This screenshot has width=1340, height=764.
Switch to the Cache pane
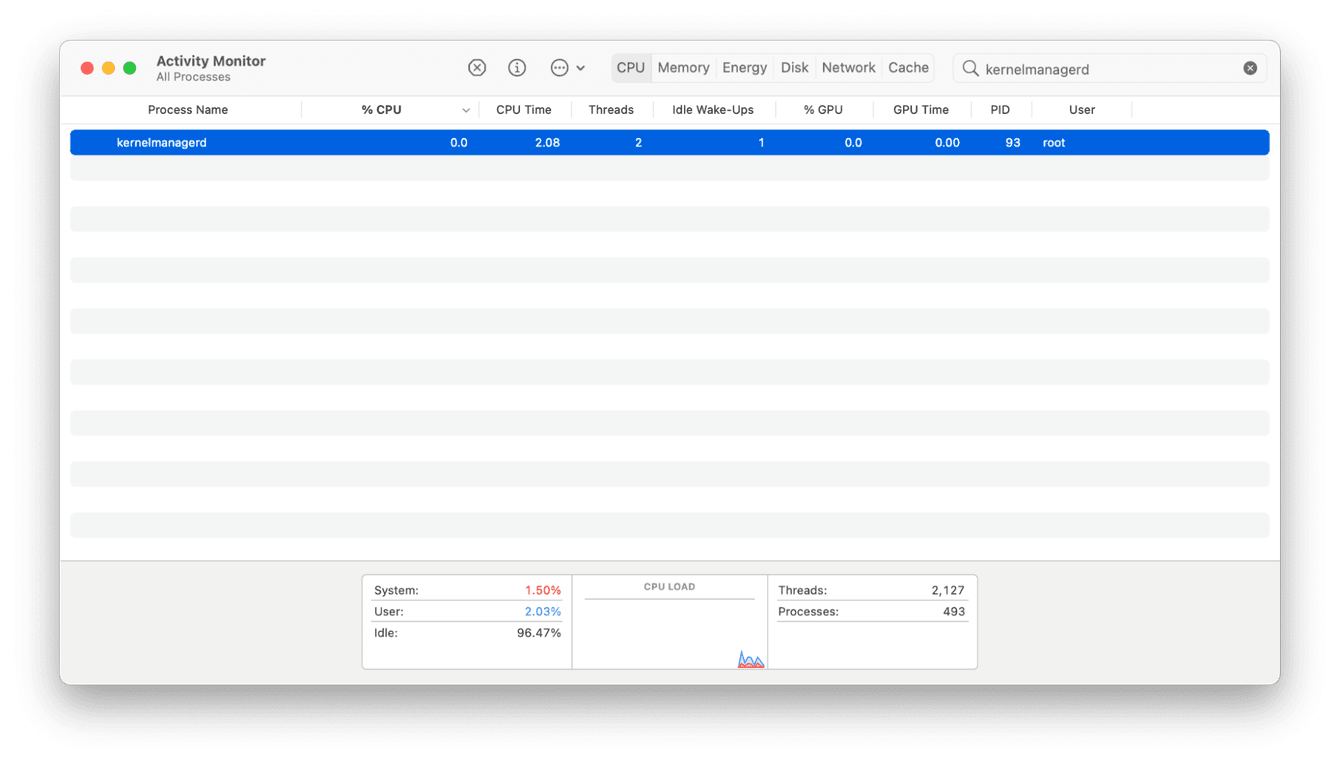coord(907,67)
